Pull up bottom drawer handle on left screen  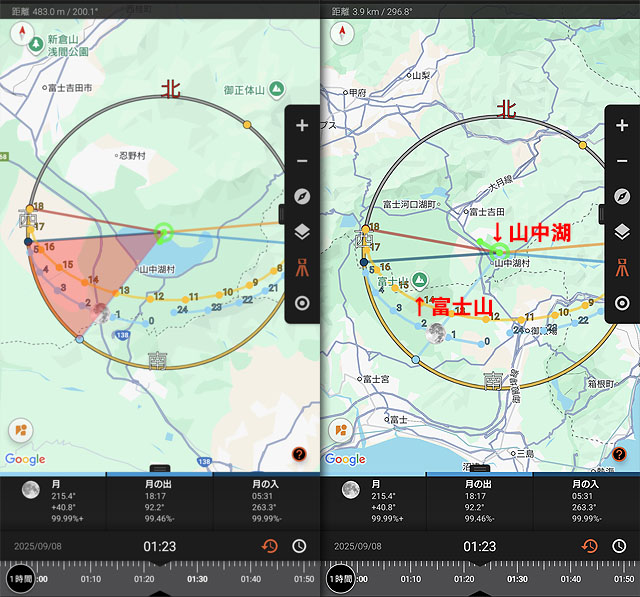coord(160,468)
